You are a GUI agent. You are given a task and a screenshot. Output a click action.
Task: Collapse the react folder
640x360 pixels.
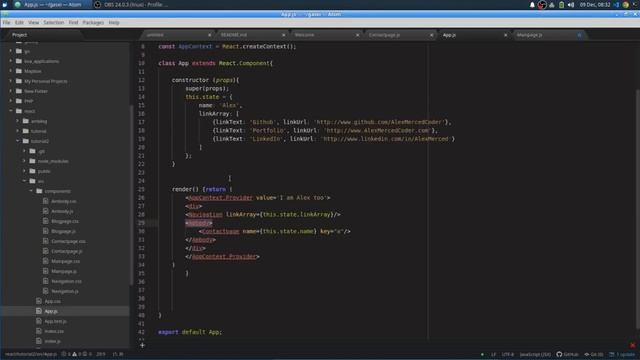(x=11, y=111)
